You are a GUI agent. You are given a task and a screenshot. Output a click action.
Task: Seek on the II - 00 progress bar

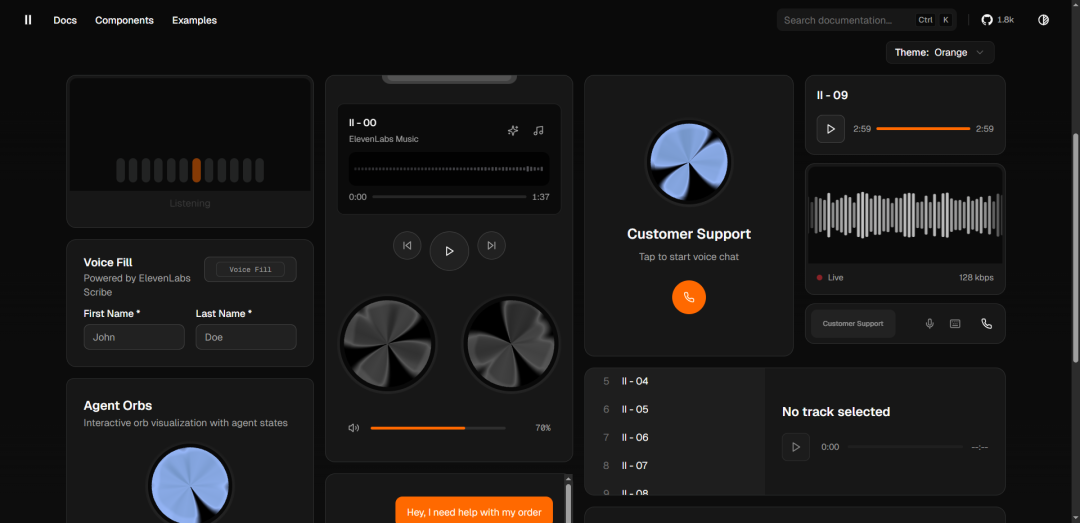(x=449, y=197)
